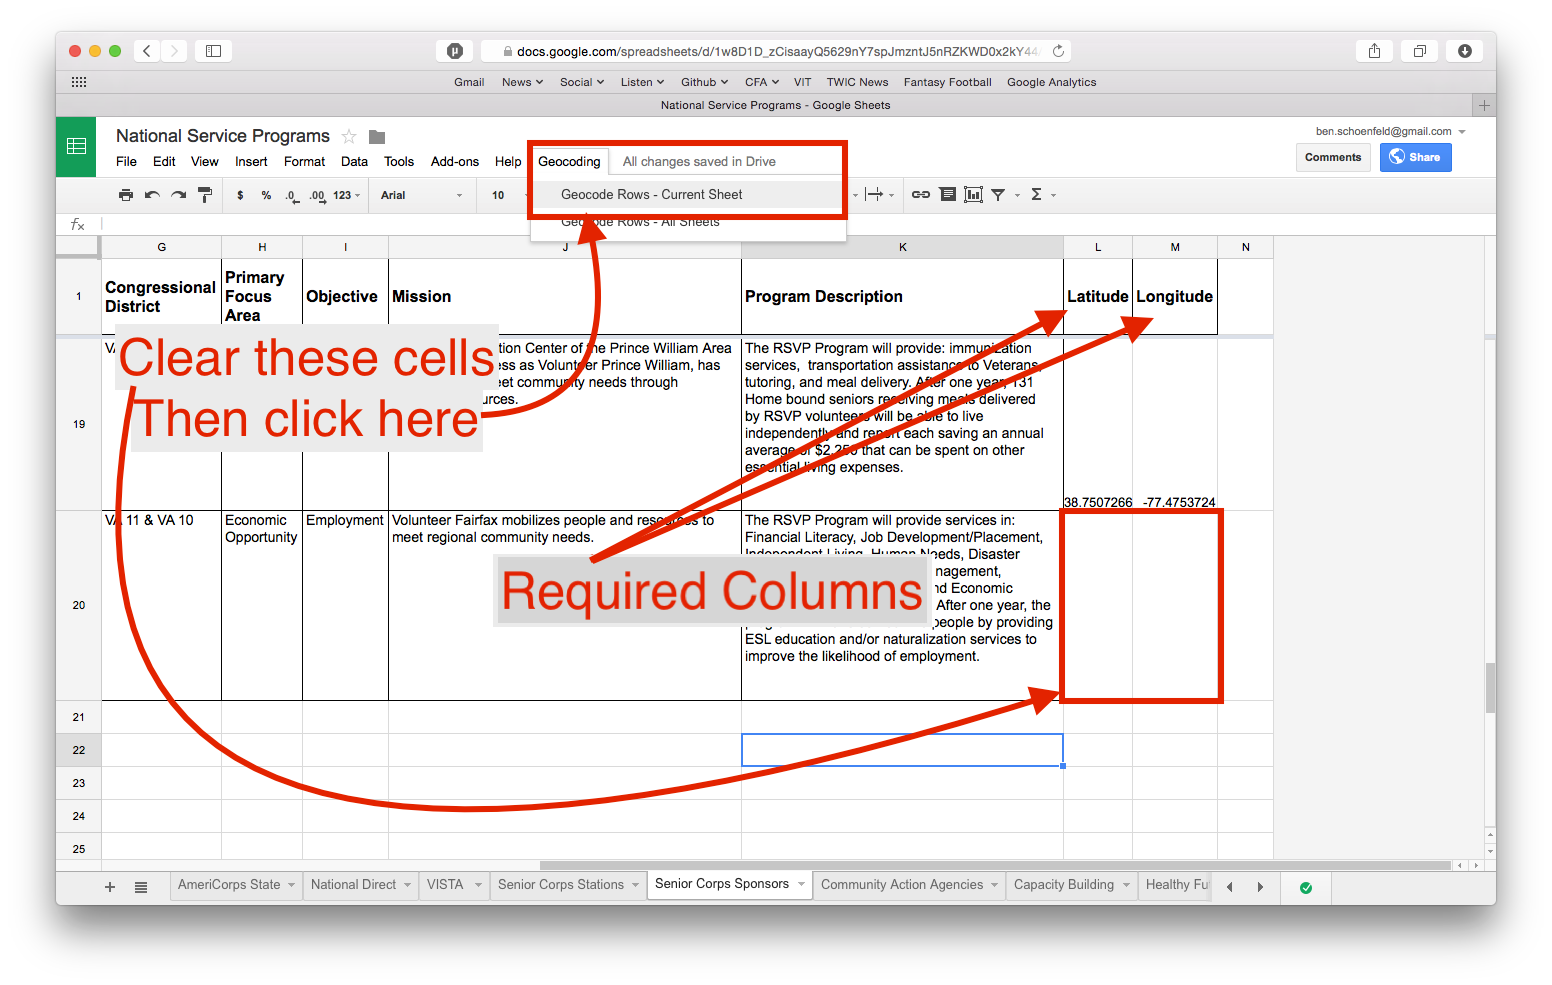1552x985 pixels.
Task: Open Safari share icon
Action: click(x=1374, y=50)
